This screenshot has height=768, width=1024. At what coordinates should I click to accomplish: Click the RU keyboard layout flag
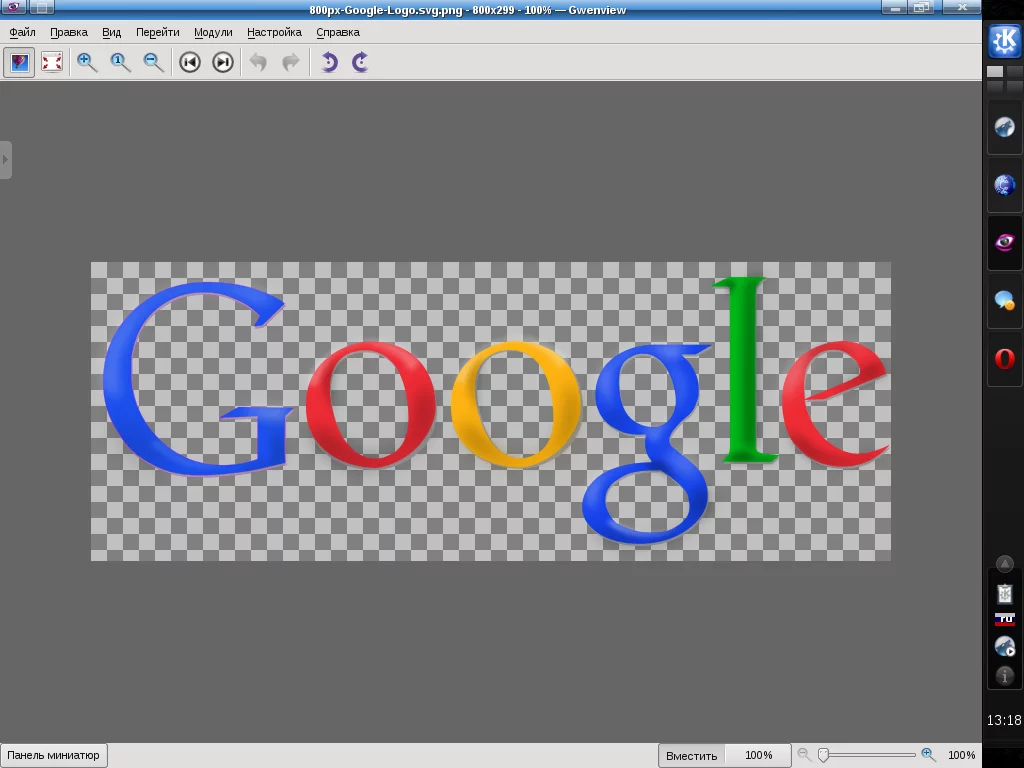click(1004, 619)
